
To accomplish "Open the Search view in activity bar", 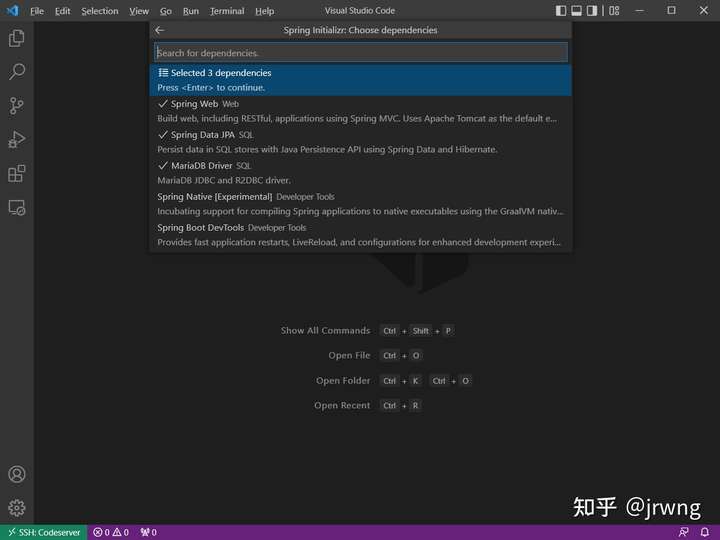I will click(x=17, y=72).
